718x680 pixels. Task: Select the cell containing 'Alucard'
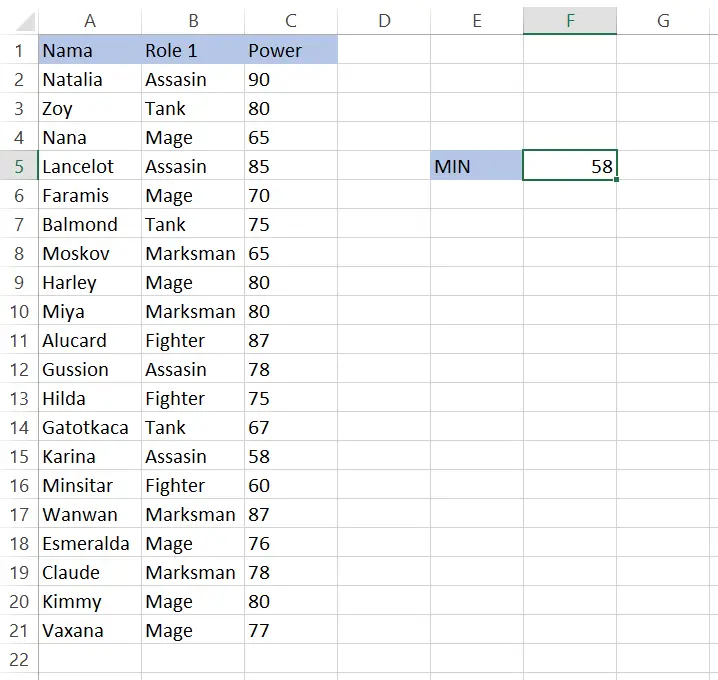point(90,339)
